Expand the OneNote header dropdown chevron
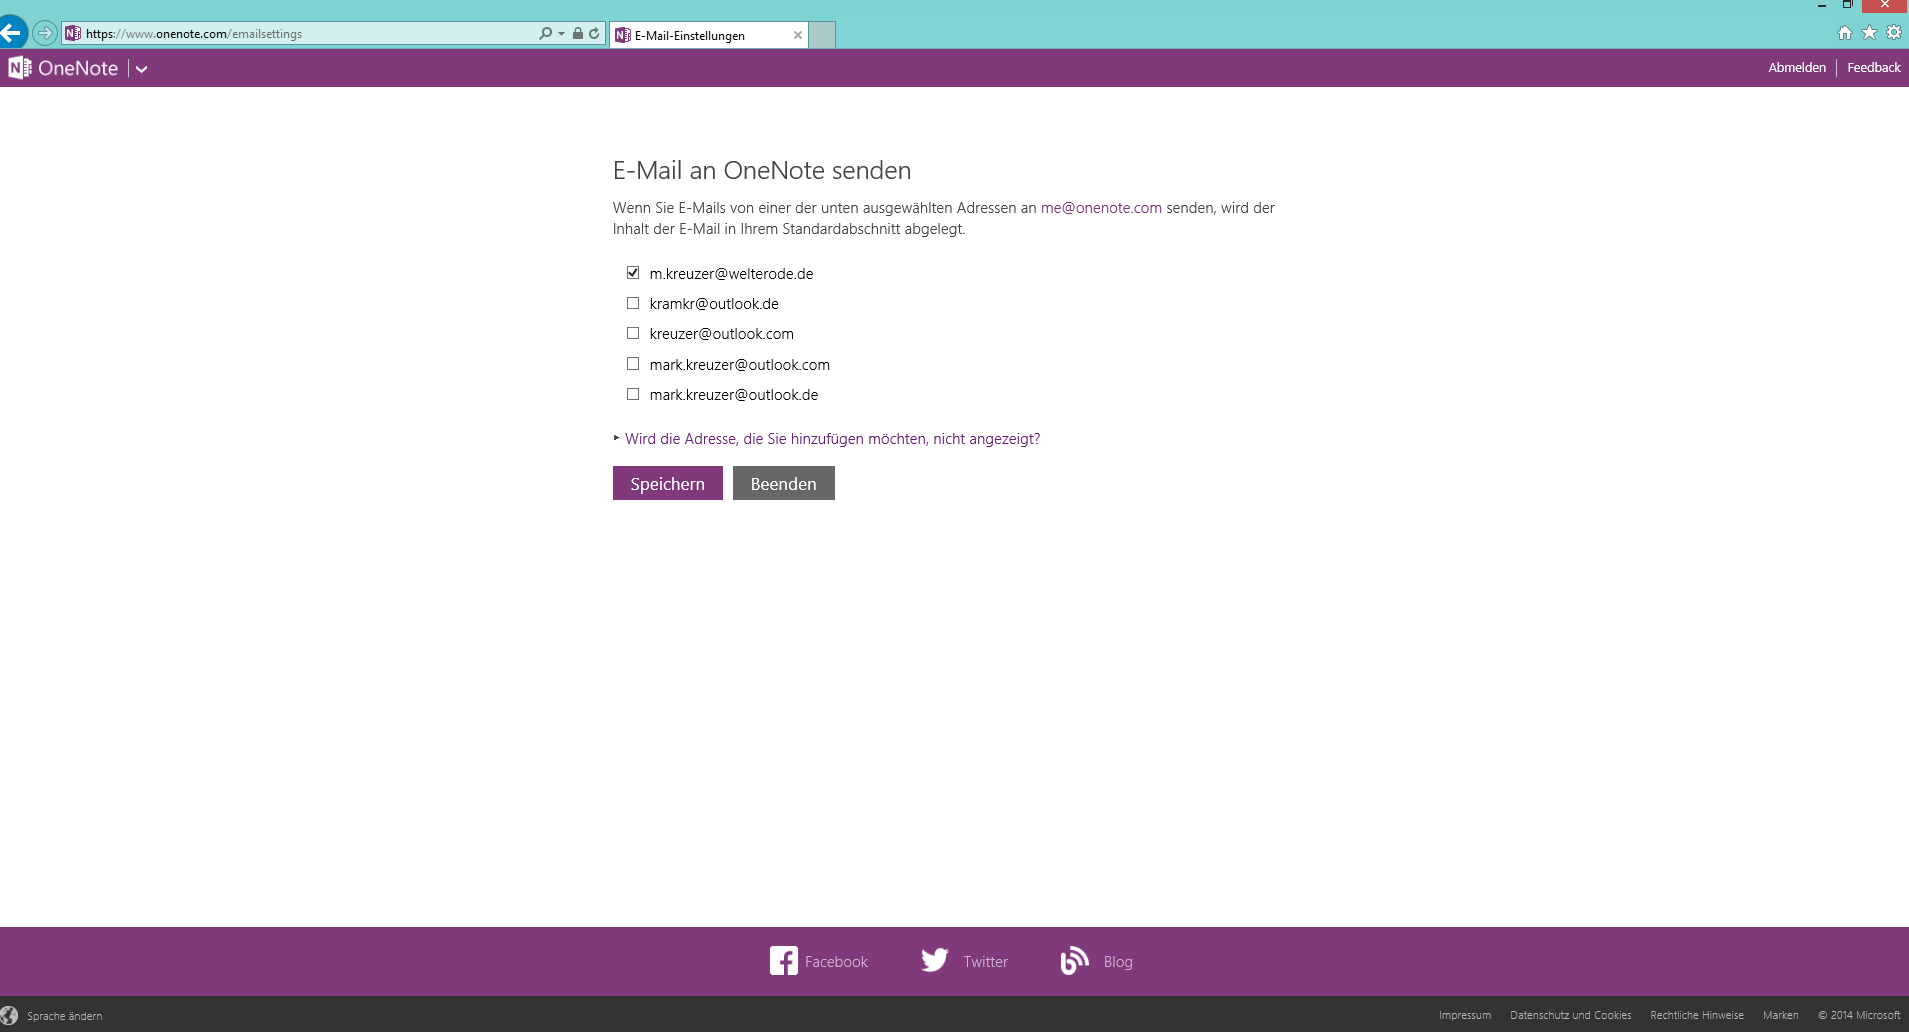Image resolution: width=1909 pixels, height=1032 pixels. [x=142, y=69]
